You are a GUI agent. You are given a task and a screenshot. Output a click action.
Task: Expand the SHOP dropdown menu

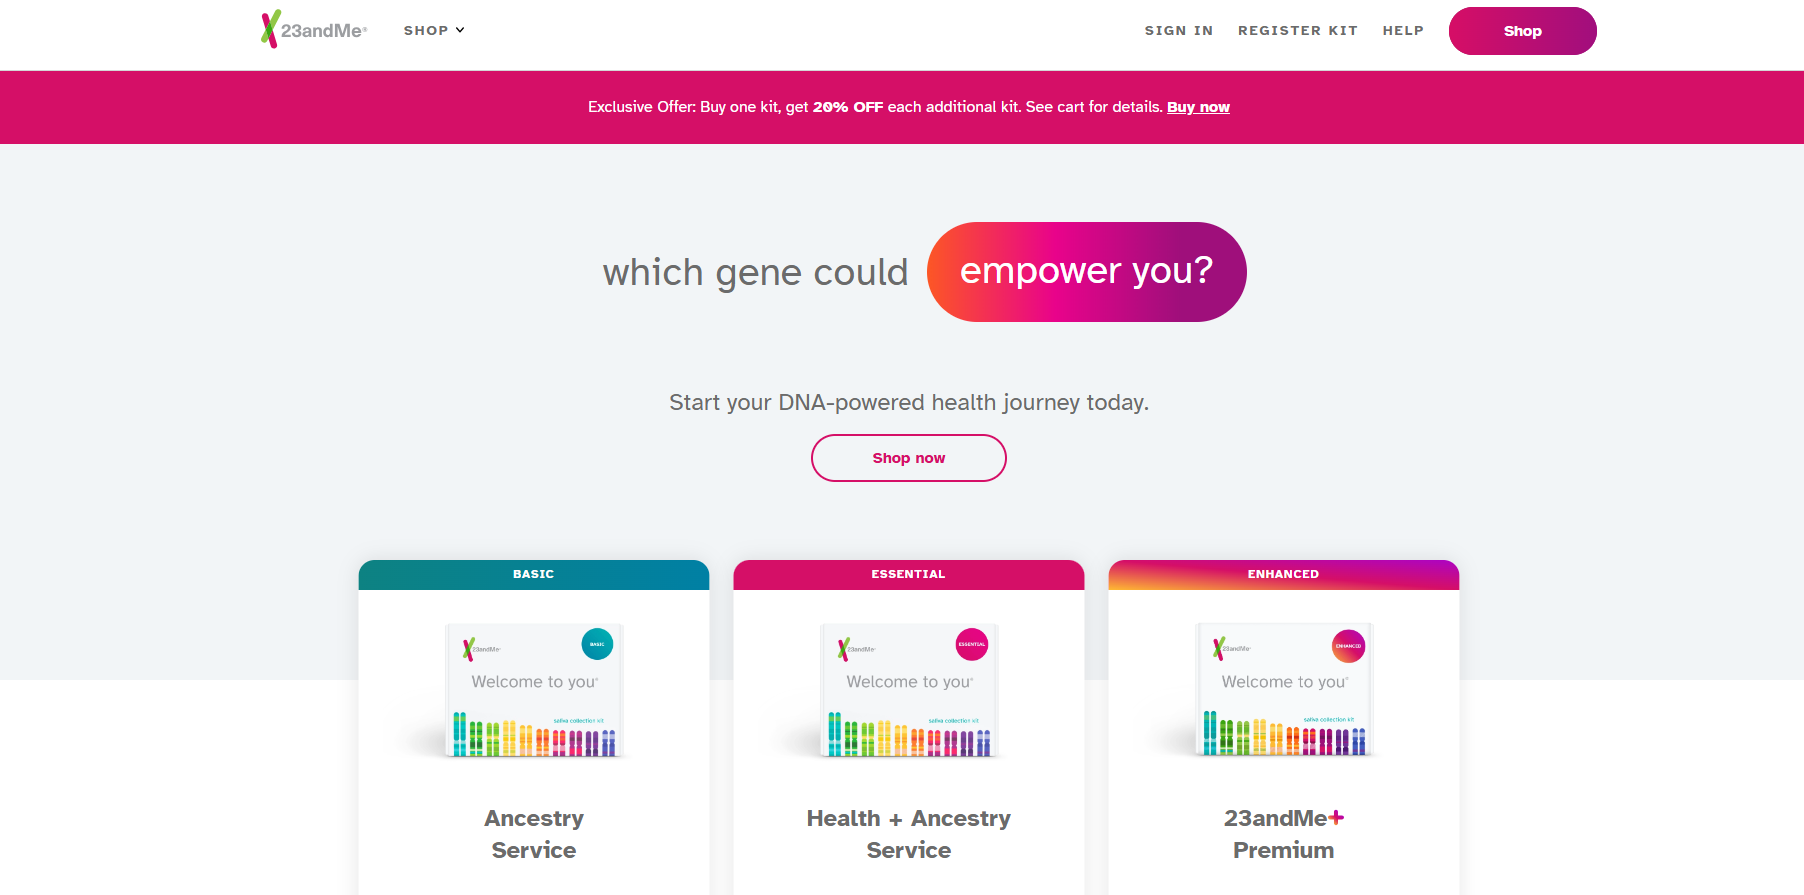434,30
